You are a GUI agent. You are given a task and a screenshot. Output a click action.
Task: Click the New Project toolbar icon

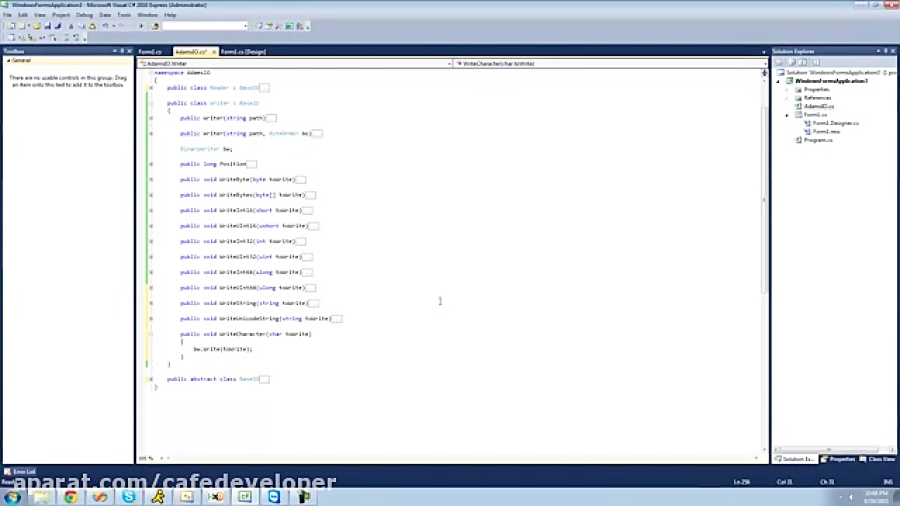point(11,26)
